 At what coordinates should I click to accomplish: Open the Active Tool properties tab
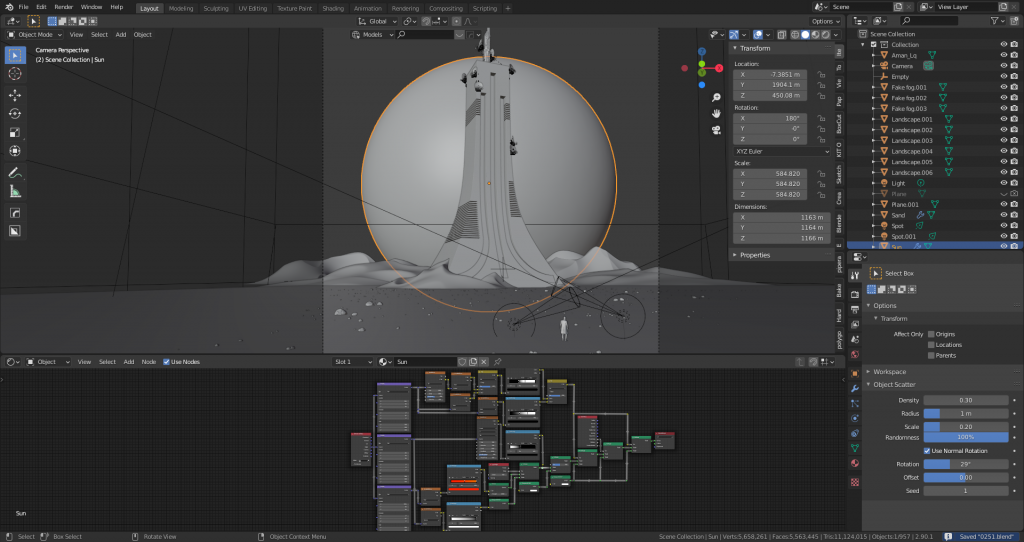855,276
